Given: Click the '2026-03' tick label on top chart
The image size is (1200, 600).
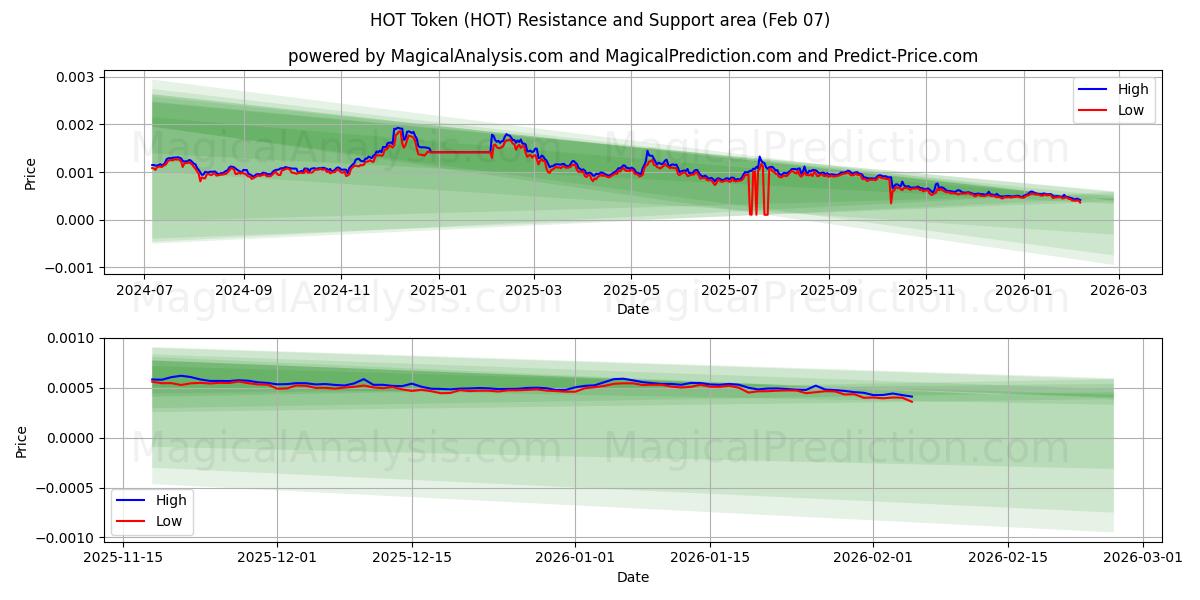Looking at the screenshot, I should (1119, 290).
